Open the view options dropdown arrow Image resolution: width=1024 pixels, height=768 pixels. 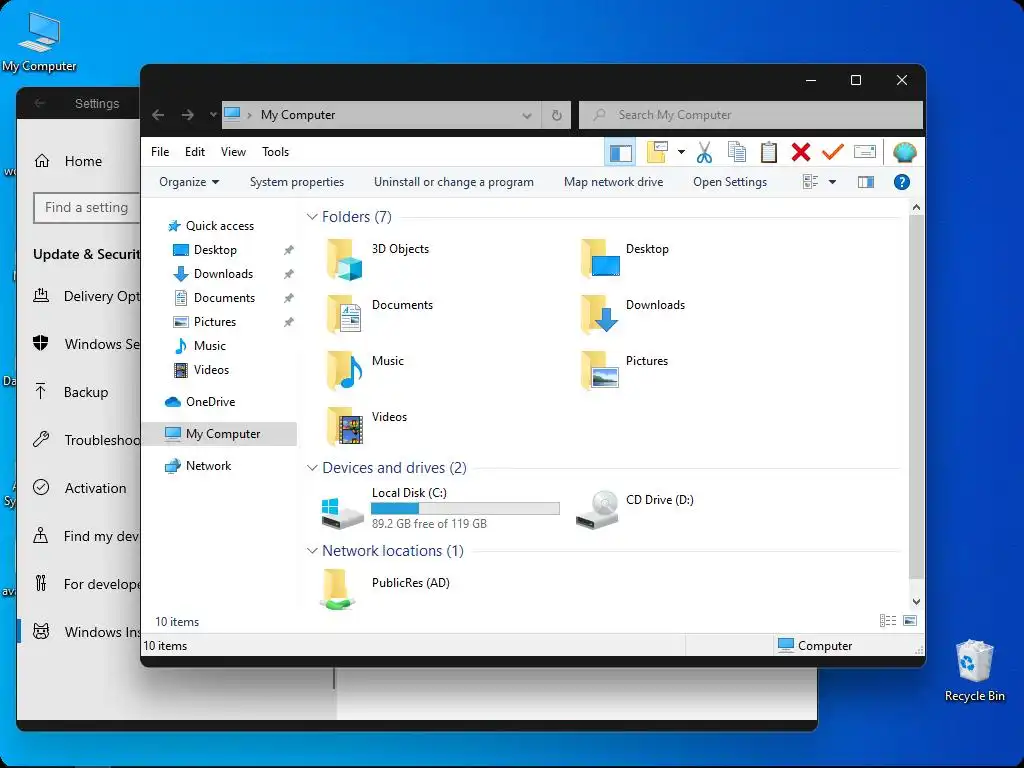[832, 182]
